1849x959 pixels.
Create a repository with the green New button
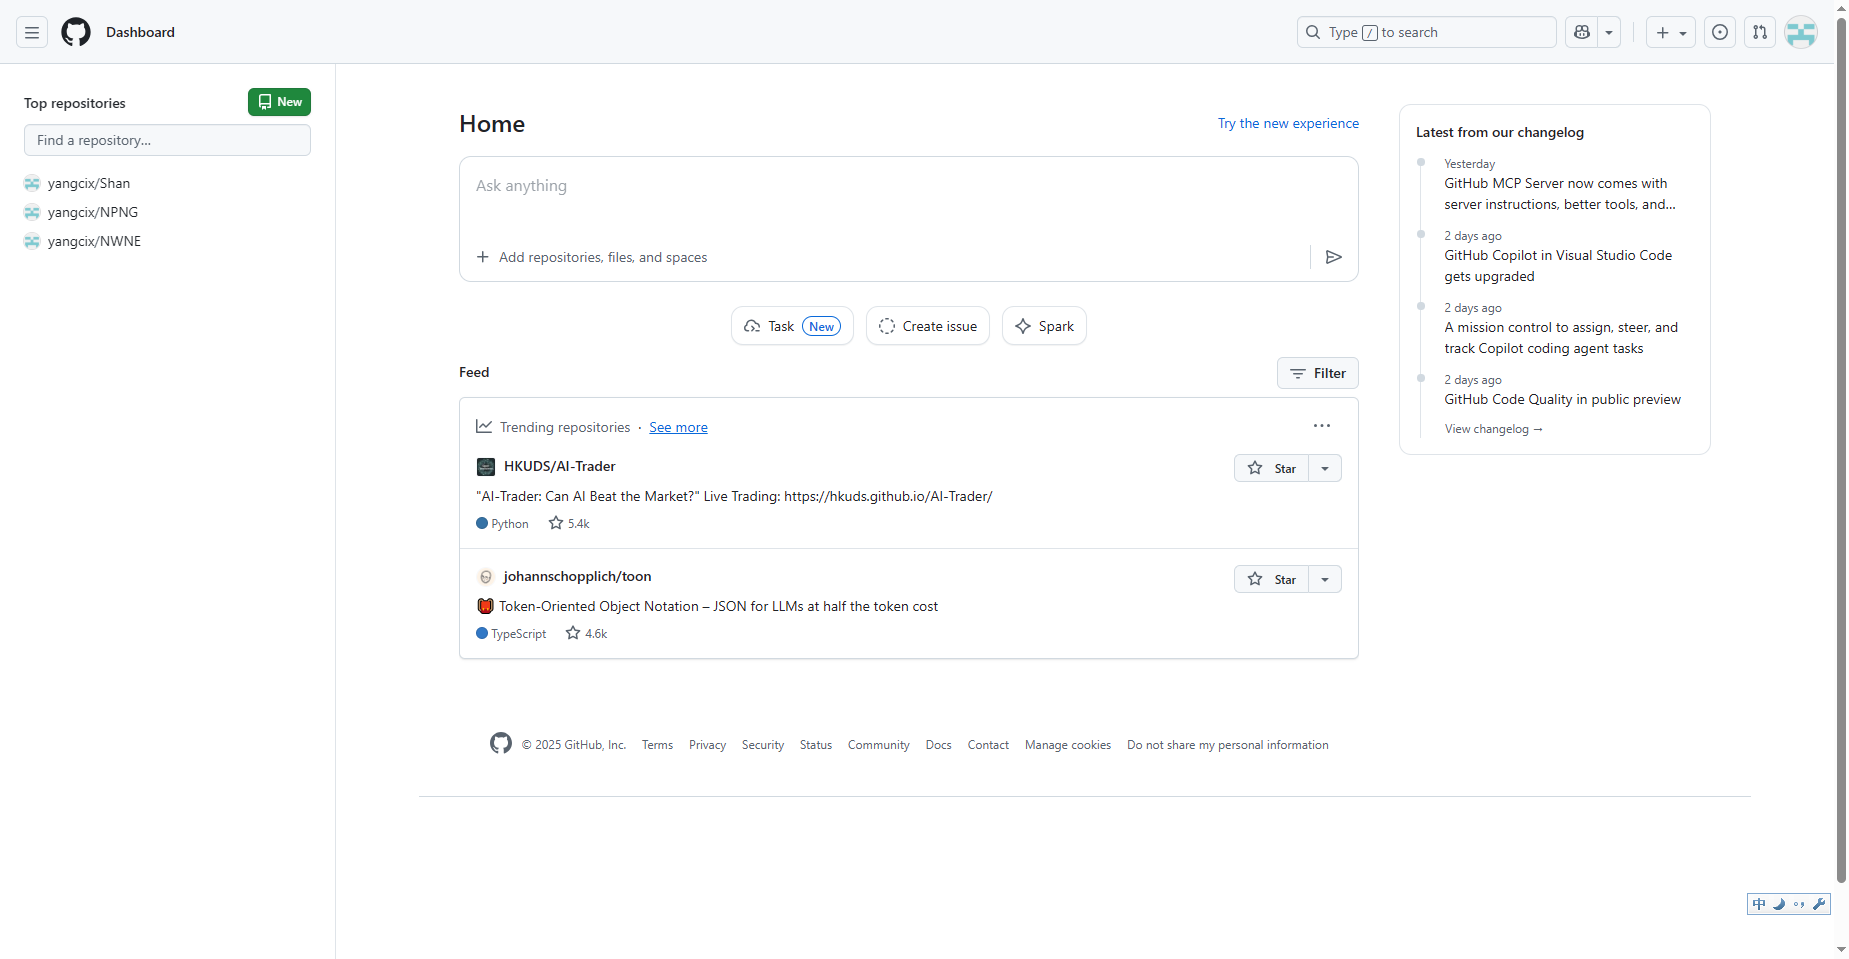coord(279,101)
